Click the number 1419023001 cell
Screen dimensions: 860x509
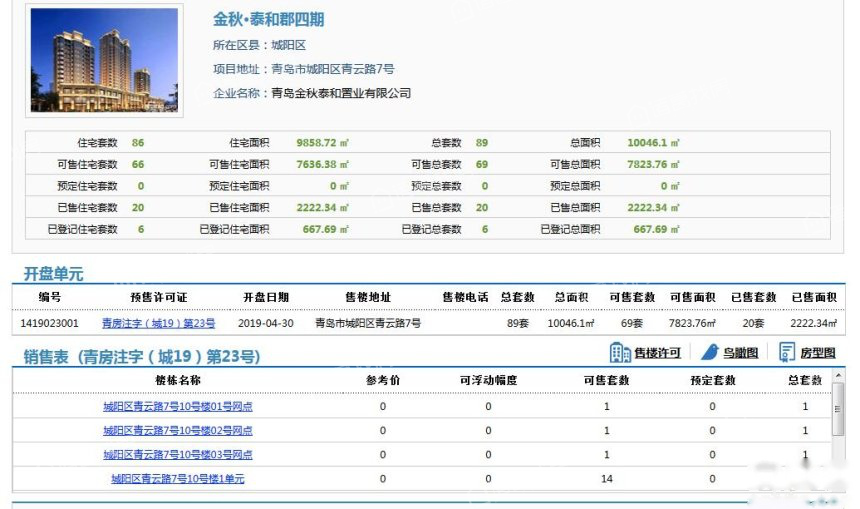(x=49, y=324)
